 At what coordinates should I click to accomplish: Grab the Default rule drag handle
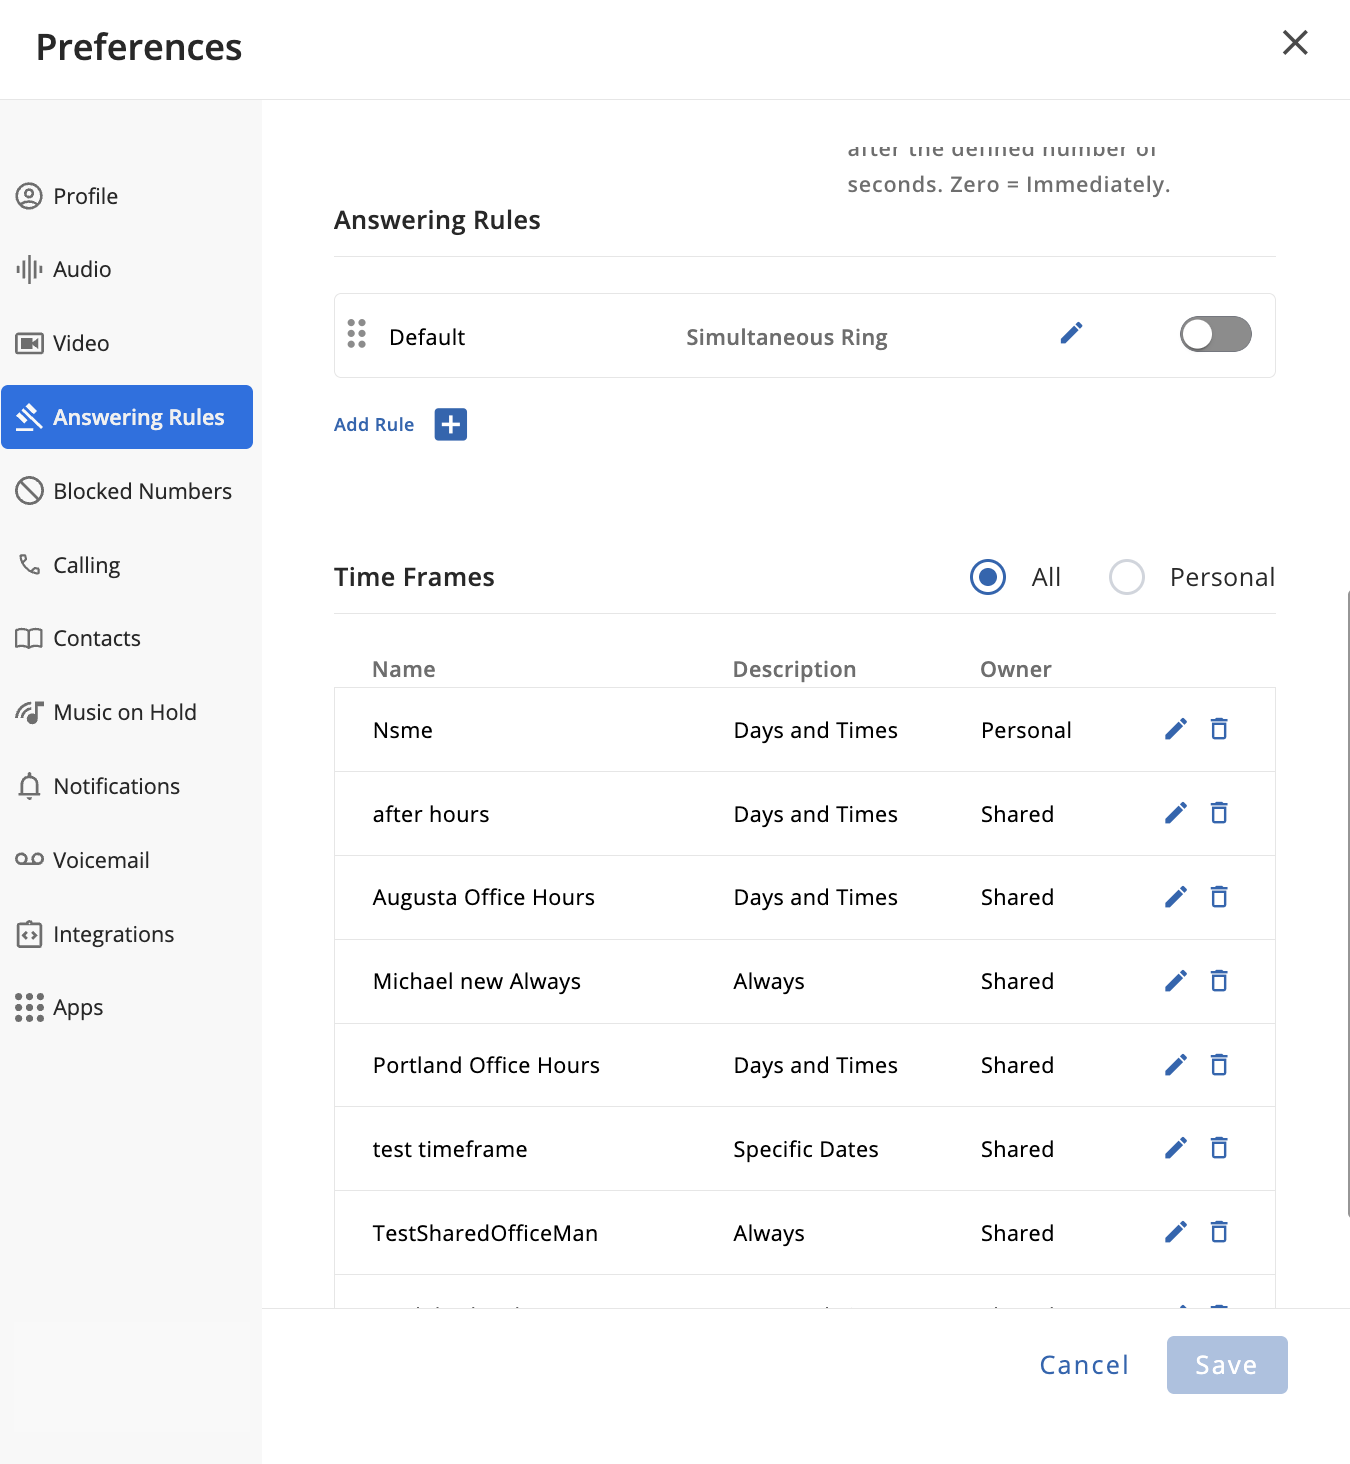(357, 334)
